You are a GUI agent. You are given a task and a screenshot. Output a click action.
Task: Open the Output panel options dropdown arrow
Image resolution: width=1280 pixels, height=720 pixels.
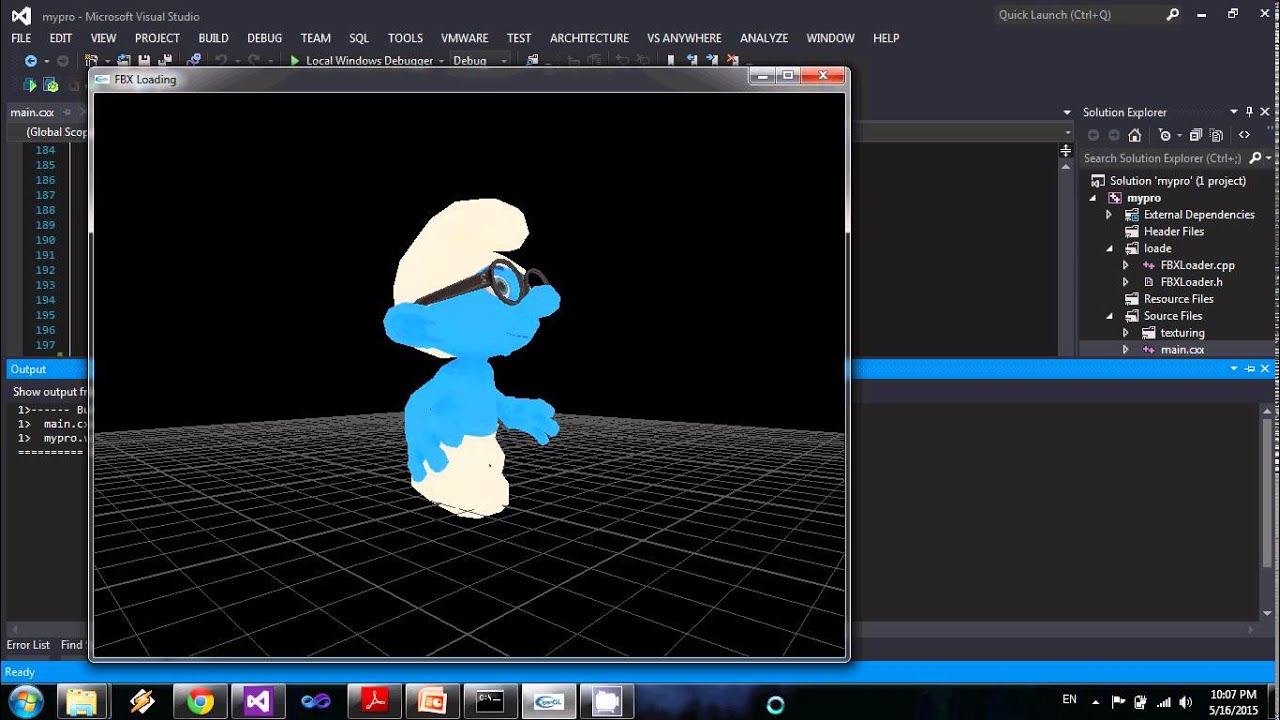point(1234,369)
